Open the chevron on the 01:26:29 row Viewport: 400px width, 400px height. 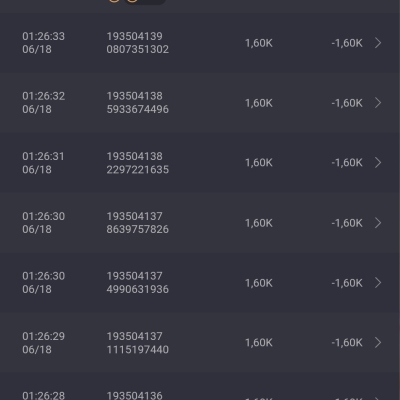[378, 343]
